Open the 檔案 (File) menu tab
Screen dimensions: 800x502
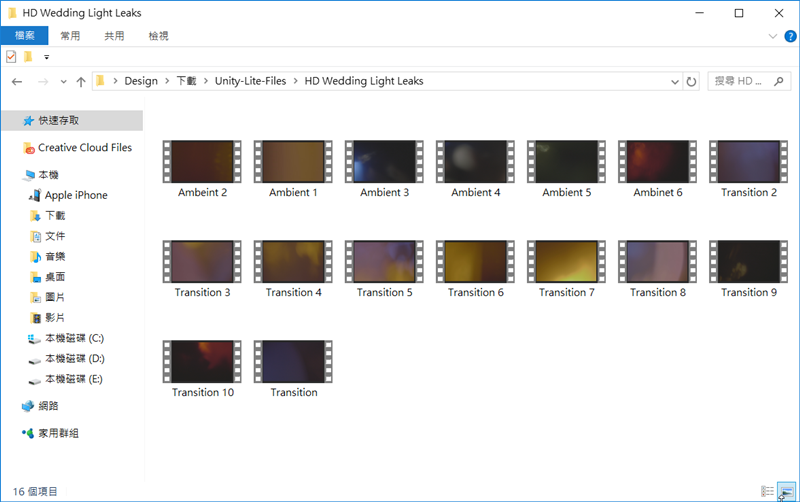[24, 36]
